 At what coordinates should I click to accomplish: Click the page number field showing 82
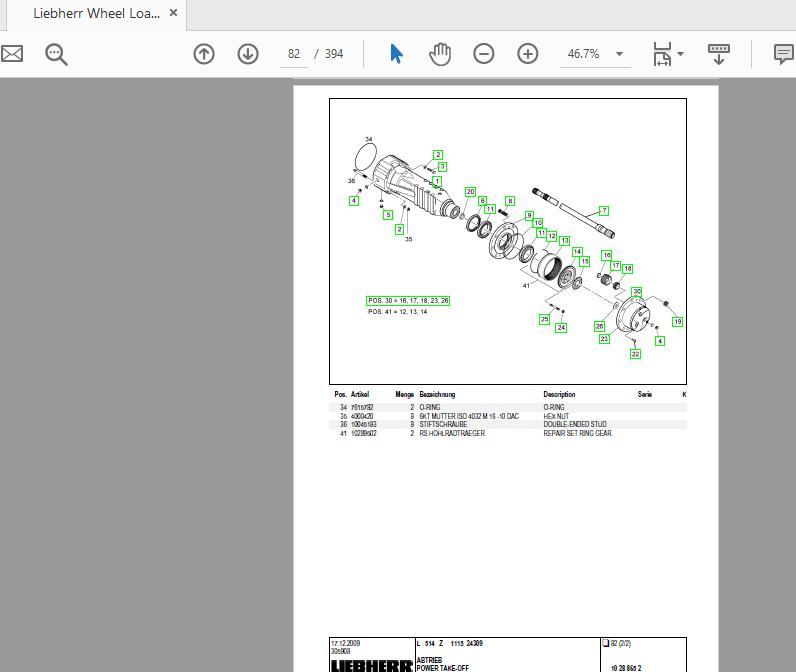(294, 54)
